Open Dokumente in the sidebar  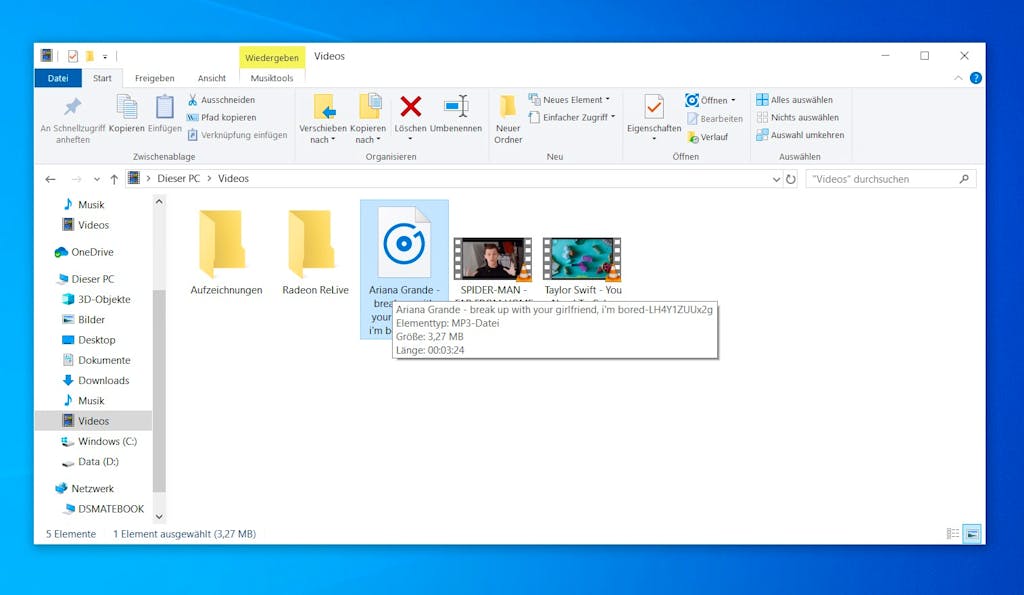(96, 360)
